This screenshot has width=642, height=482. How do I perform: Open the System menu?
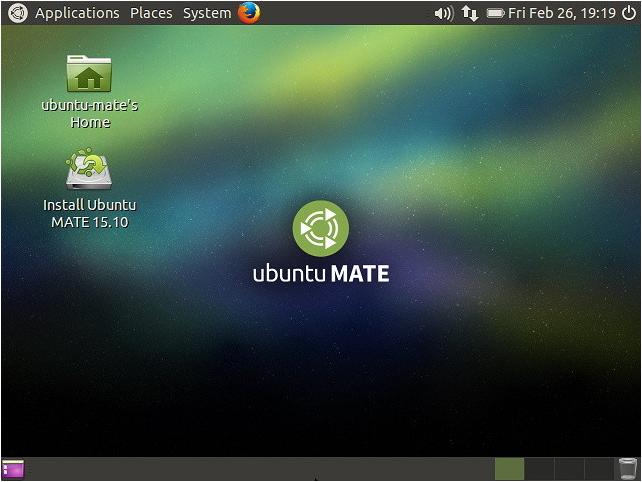coord(207,13)
